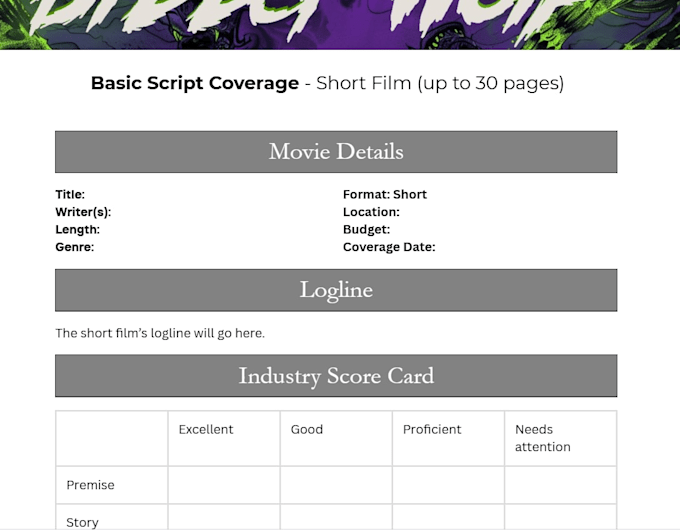Viewport: 680px width, 530px height.
Task: Click the 'Industry Score Card' section header
Action: tap(336, 376)
